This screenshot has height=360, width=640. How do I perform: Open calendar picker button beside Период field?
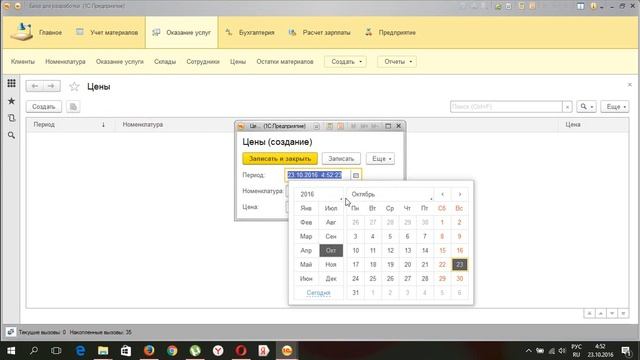[356, 175]
